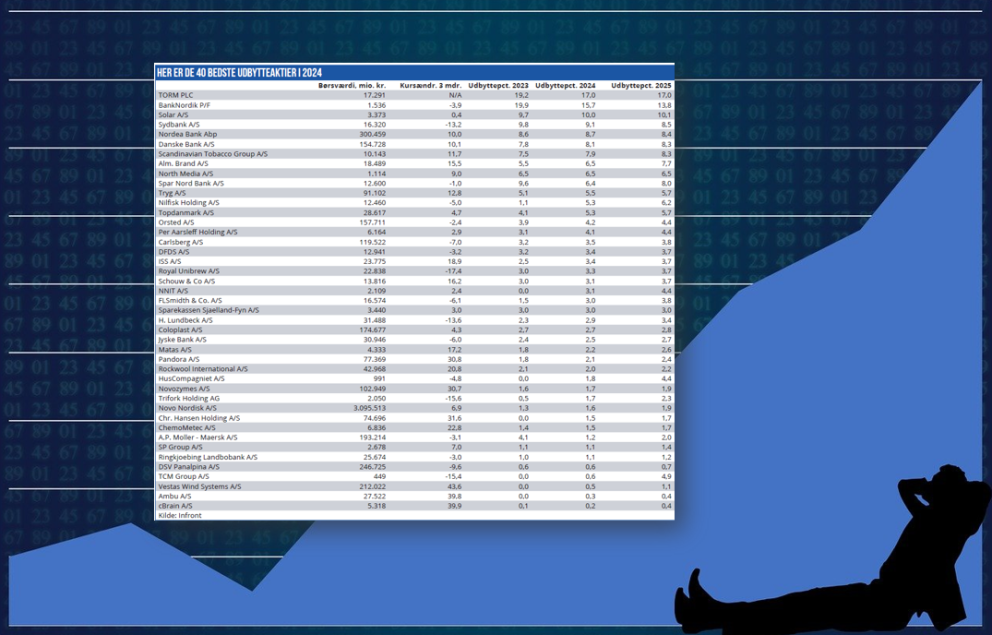Click 'ISS A/S' in the table
Viewport: 992px width, 635px height.
(x=170, y=261)
